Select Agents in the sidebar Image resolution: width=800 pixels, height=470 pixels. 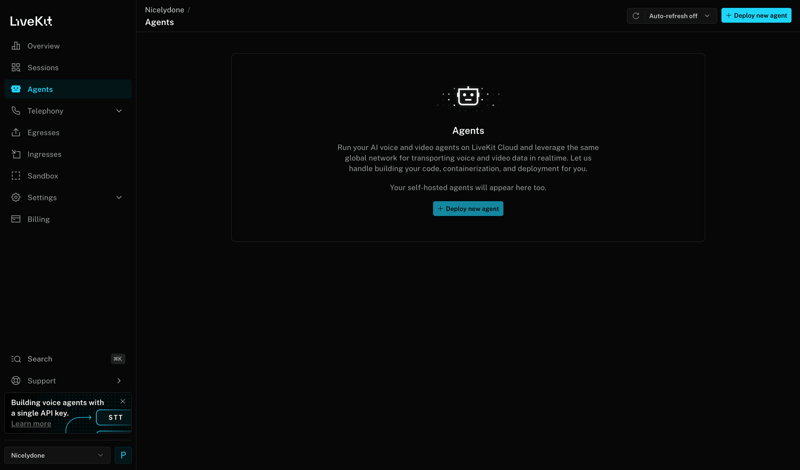pyautogui.click(x=68, y=89)
